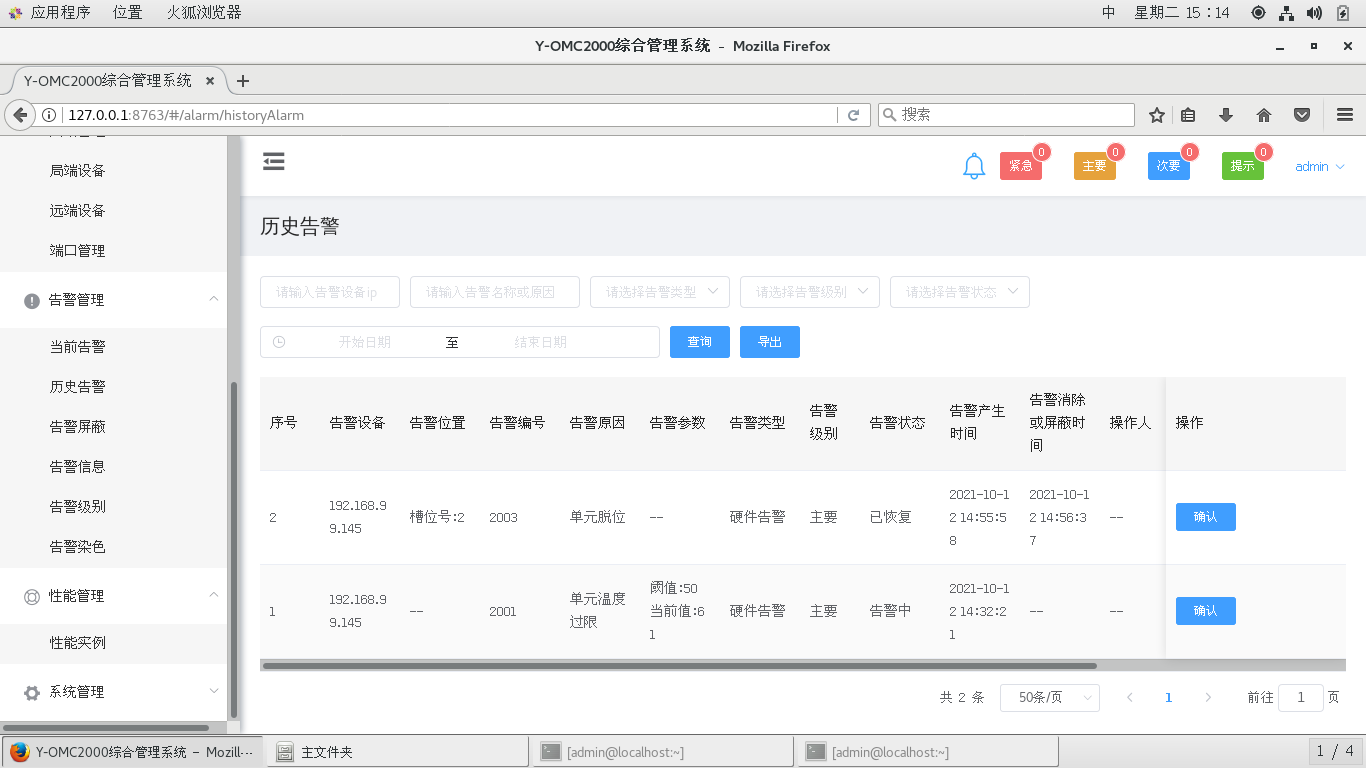
Task: Open Firefox downloads arrow icon
Action: [x=1226, y=115]
